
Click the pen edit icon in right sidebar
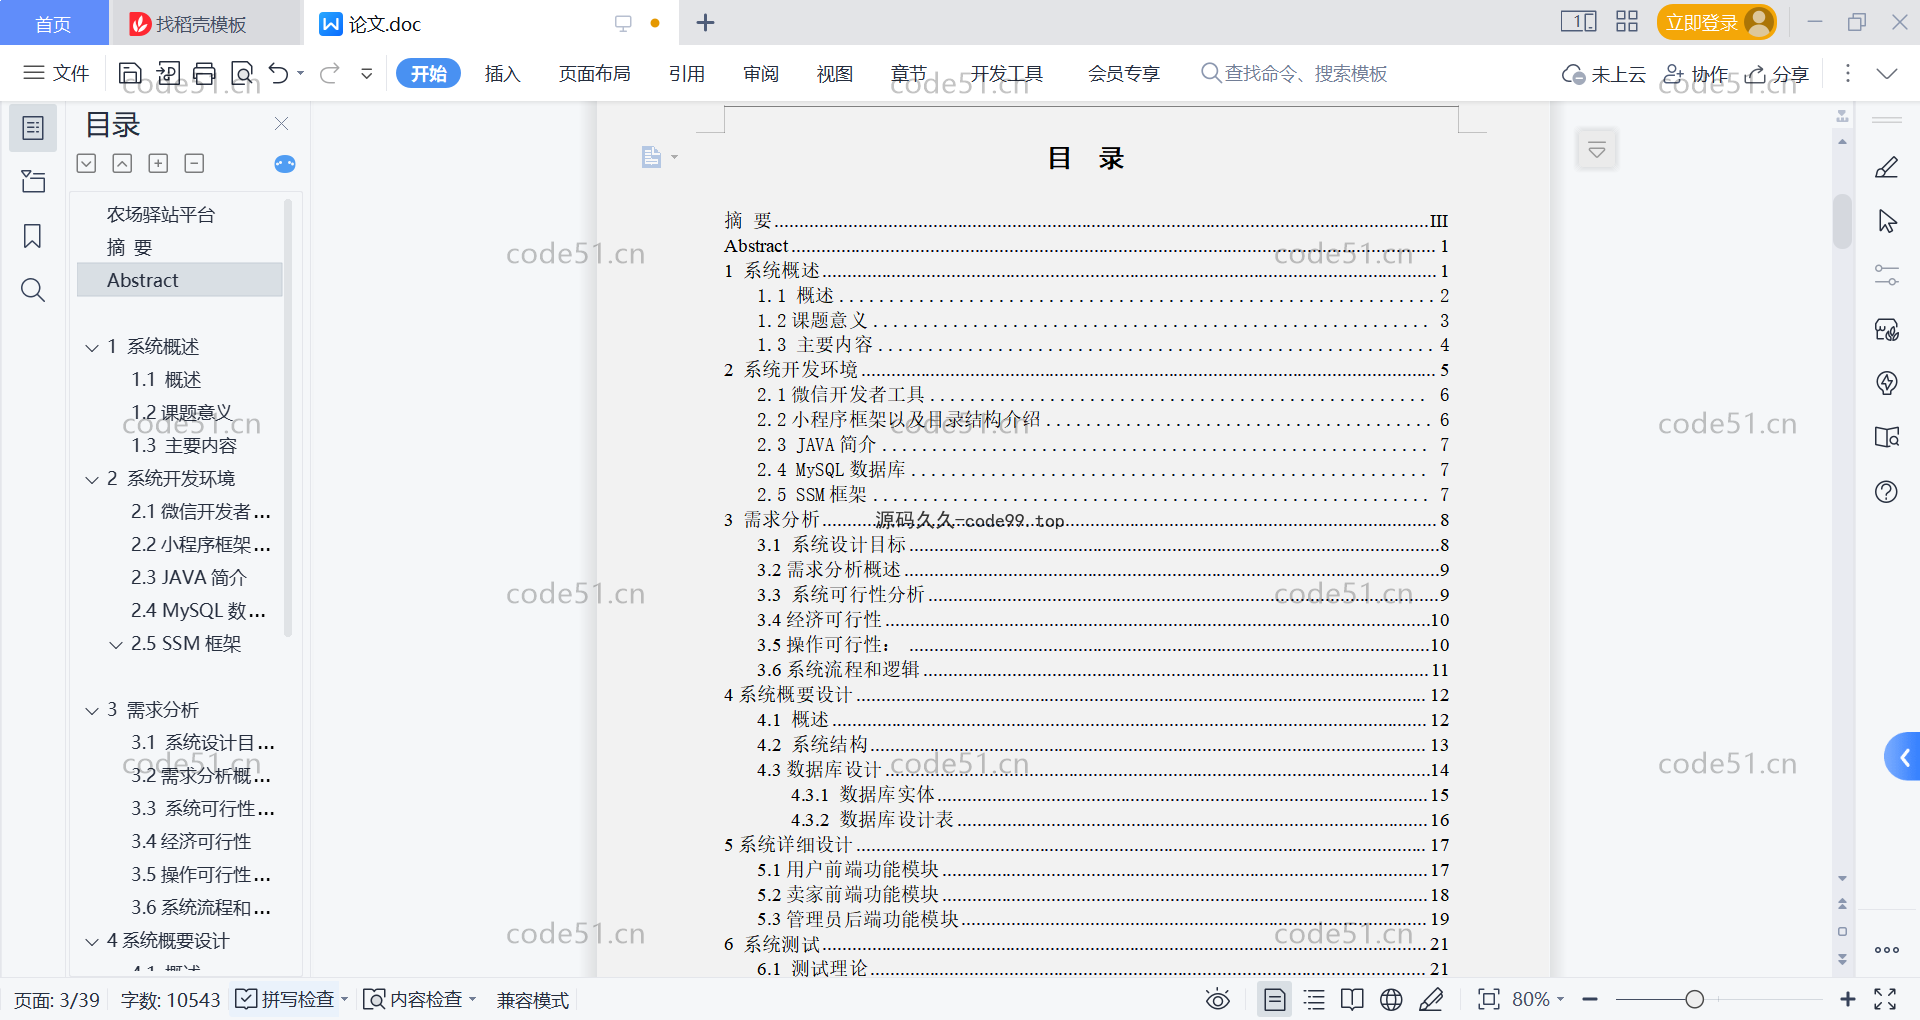(x=1887, y=167)
